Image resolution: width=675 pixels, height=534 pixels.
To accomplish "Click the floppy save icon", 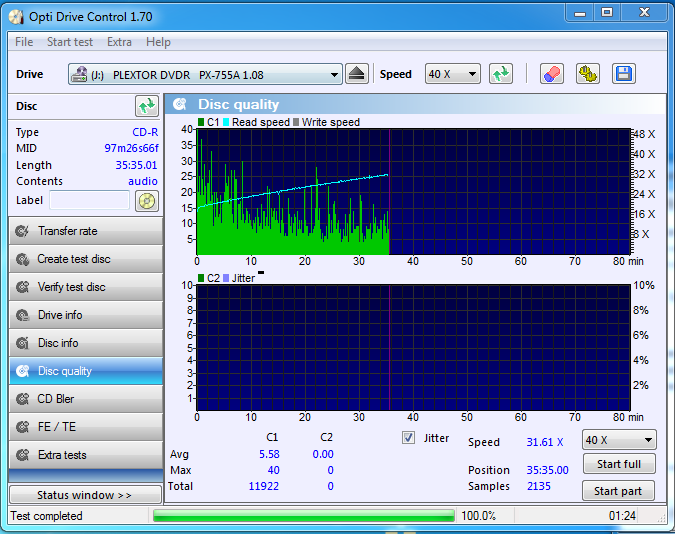I will coord(624,74).
